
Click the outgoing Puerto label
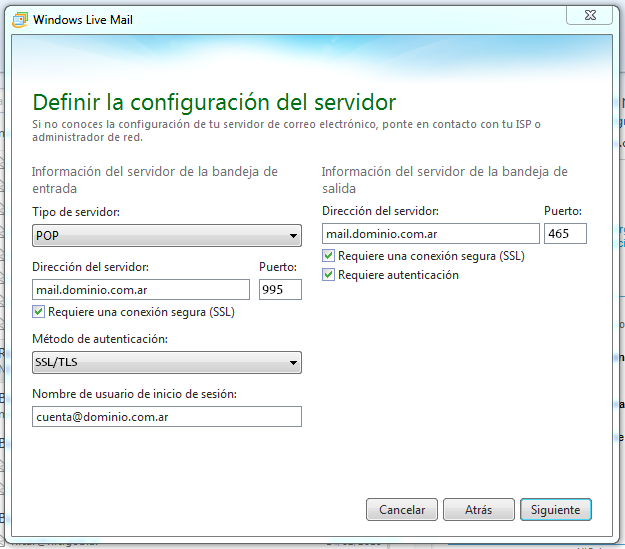[563, 211]
